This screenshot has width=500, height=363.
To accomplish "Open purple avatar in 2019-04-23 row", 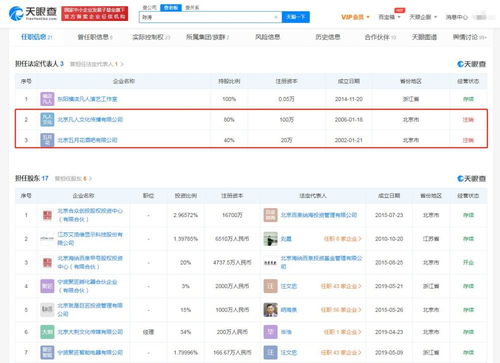I will pos(270,332).
